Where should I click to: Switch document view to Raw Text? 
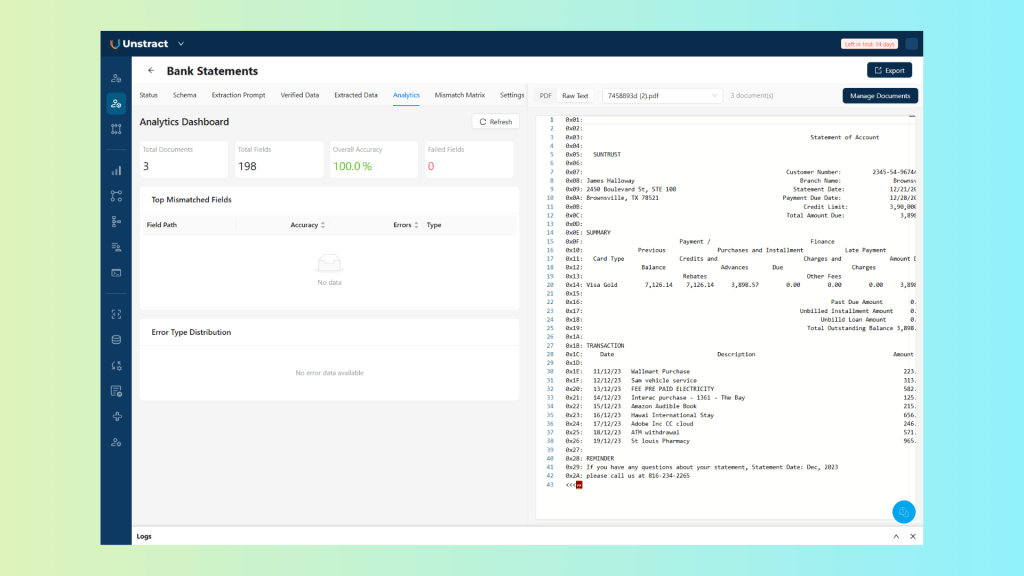tap(575, 96)
